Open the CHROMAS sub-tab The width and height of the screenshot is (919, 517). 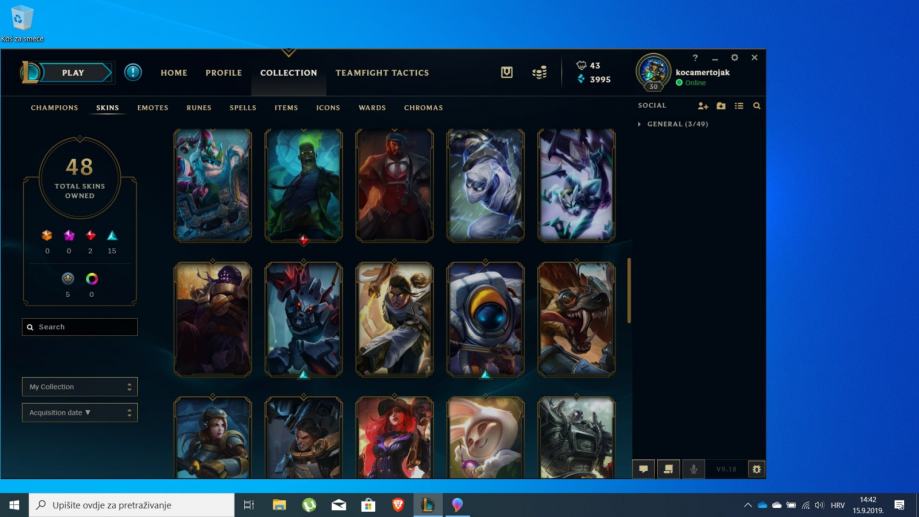[423, 108]
